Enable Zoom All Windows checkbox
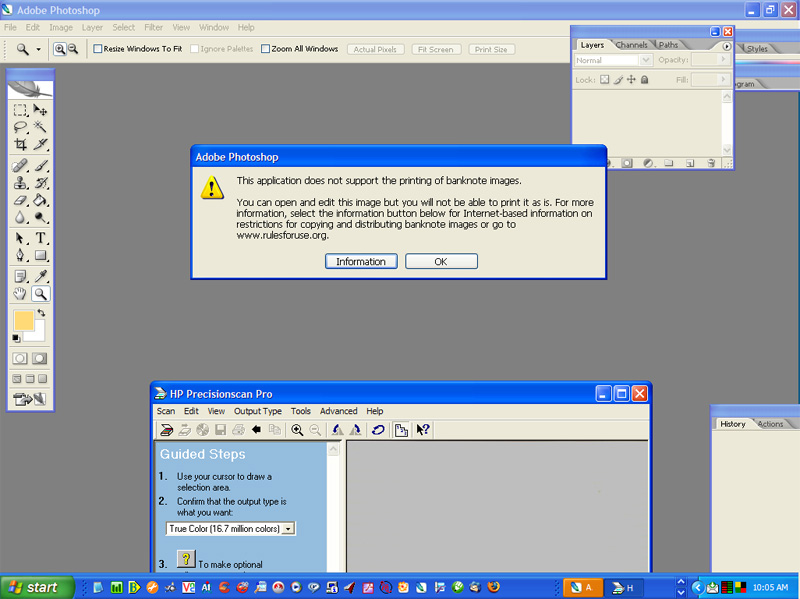800x599 pixels. tap(265, 49)
